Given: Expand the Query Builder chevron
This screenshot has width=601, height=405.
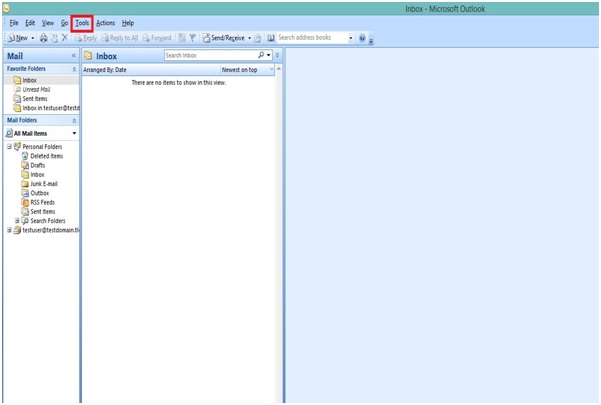Looking at the screenshot, I should pos(278,56).
